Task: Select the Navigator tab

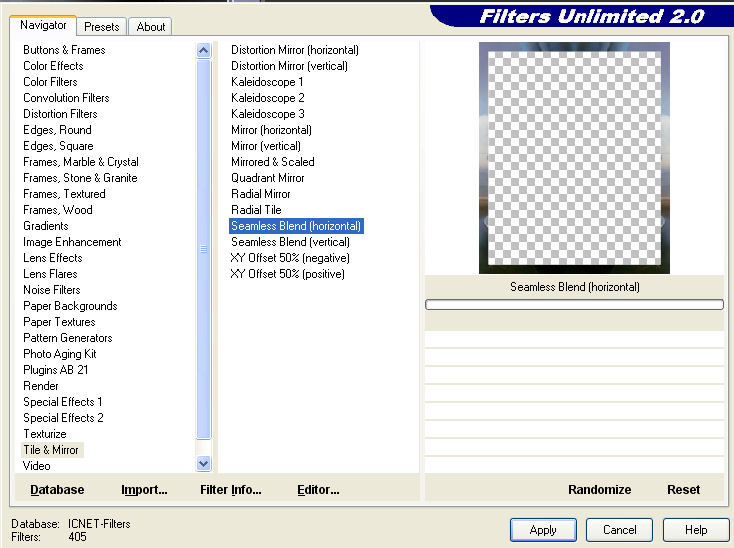Action: pos(45,25)
